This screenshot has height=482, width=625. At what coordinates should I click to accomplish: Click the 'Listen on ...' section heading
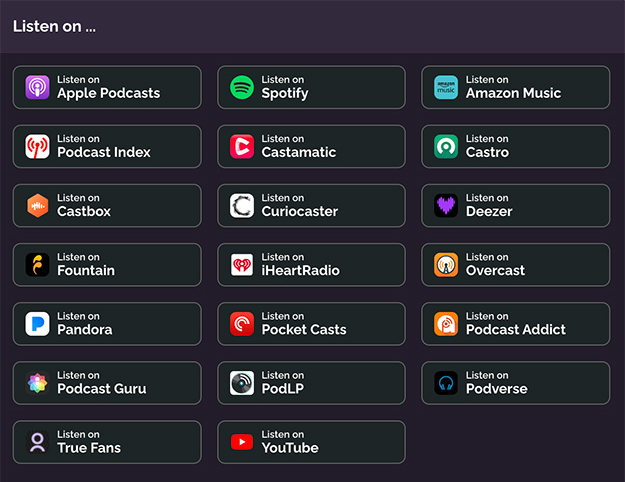coord(54,26)
